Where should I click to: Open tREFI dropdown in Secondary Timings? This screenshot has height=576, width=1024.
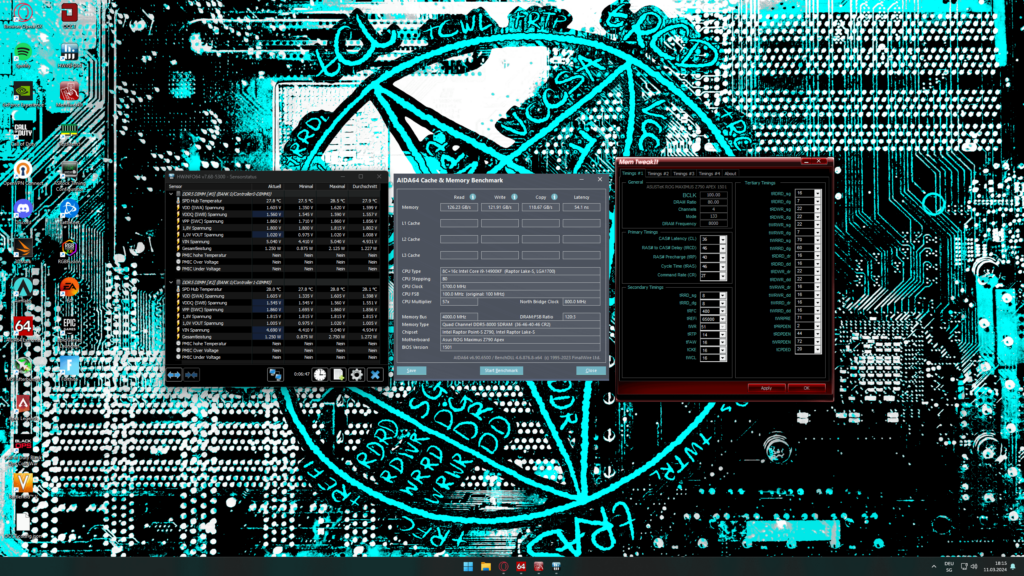(723, 319)
